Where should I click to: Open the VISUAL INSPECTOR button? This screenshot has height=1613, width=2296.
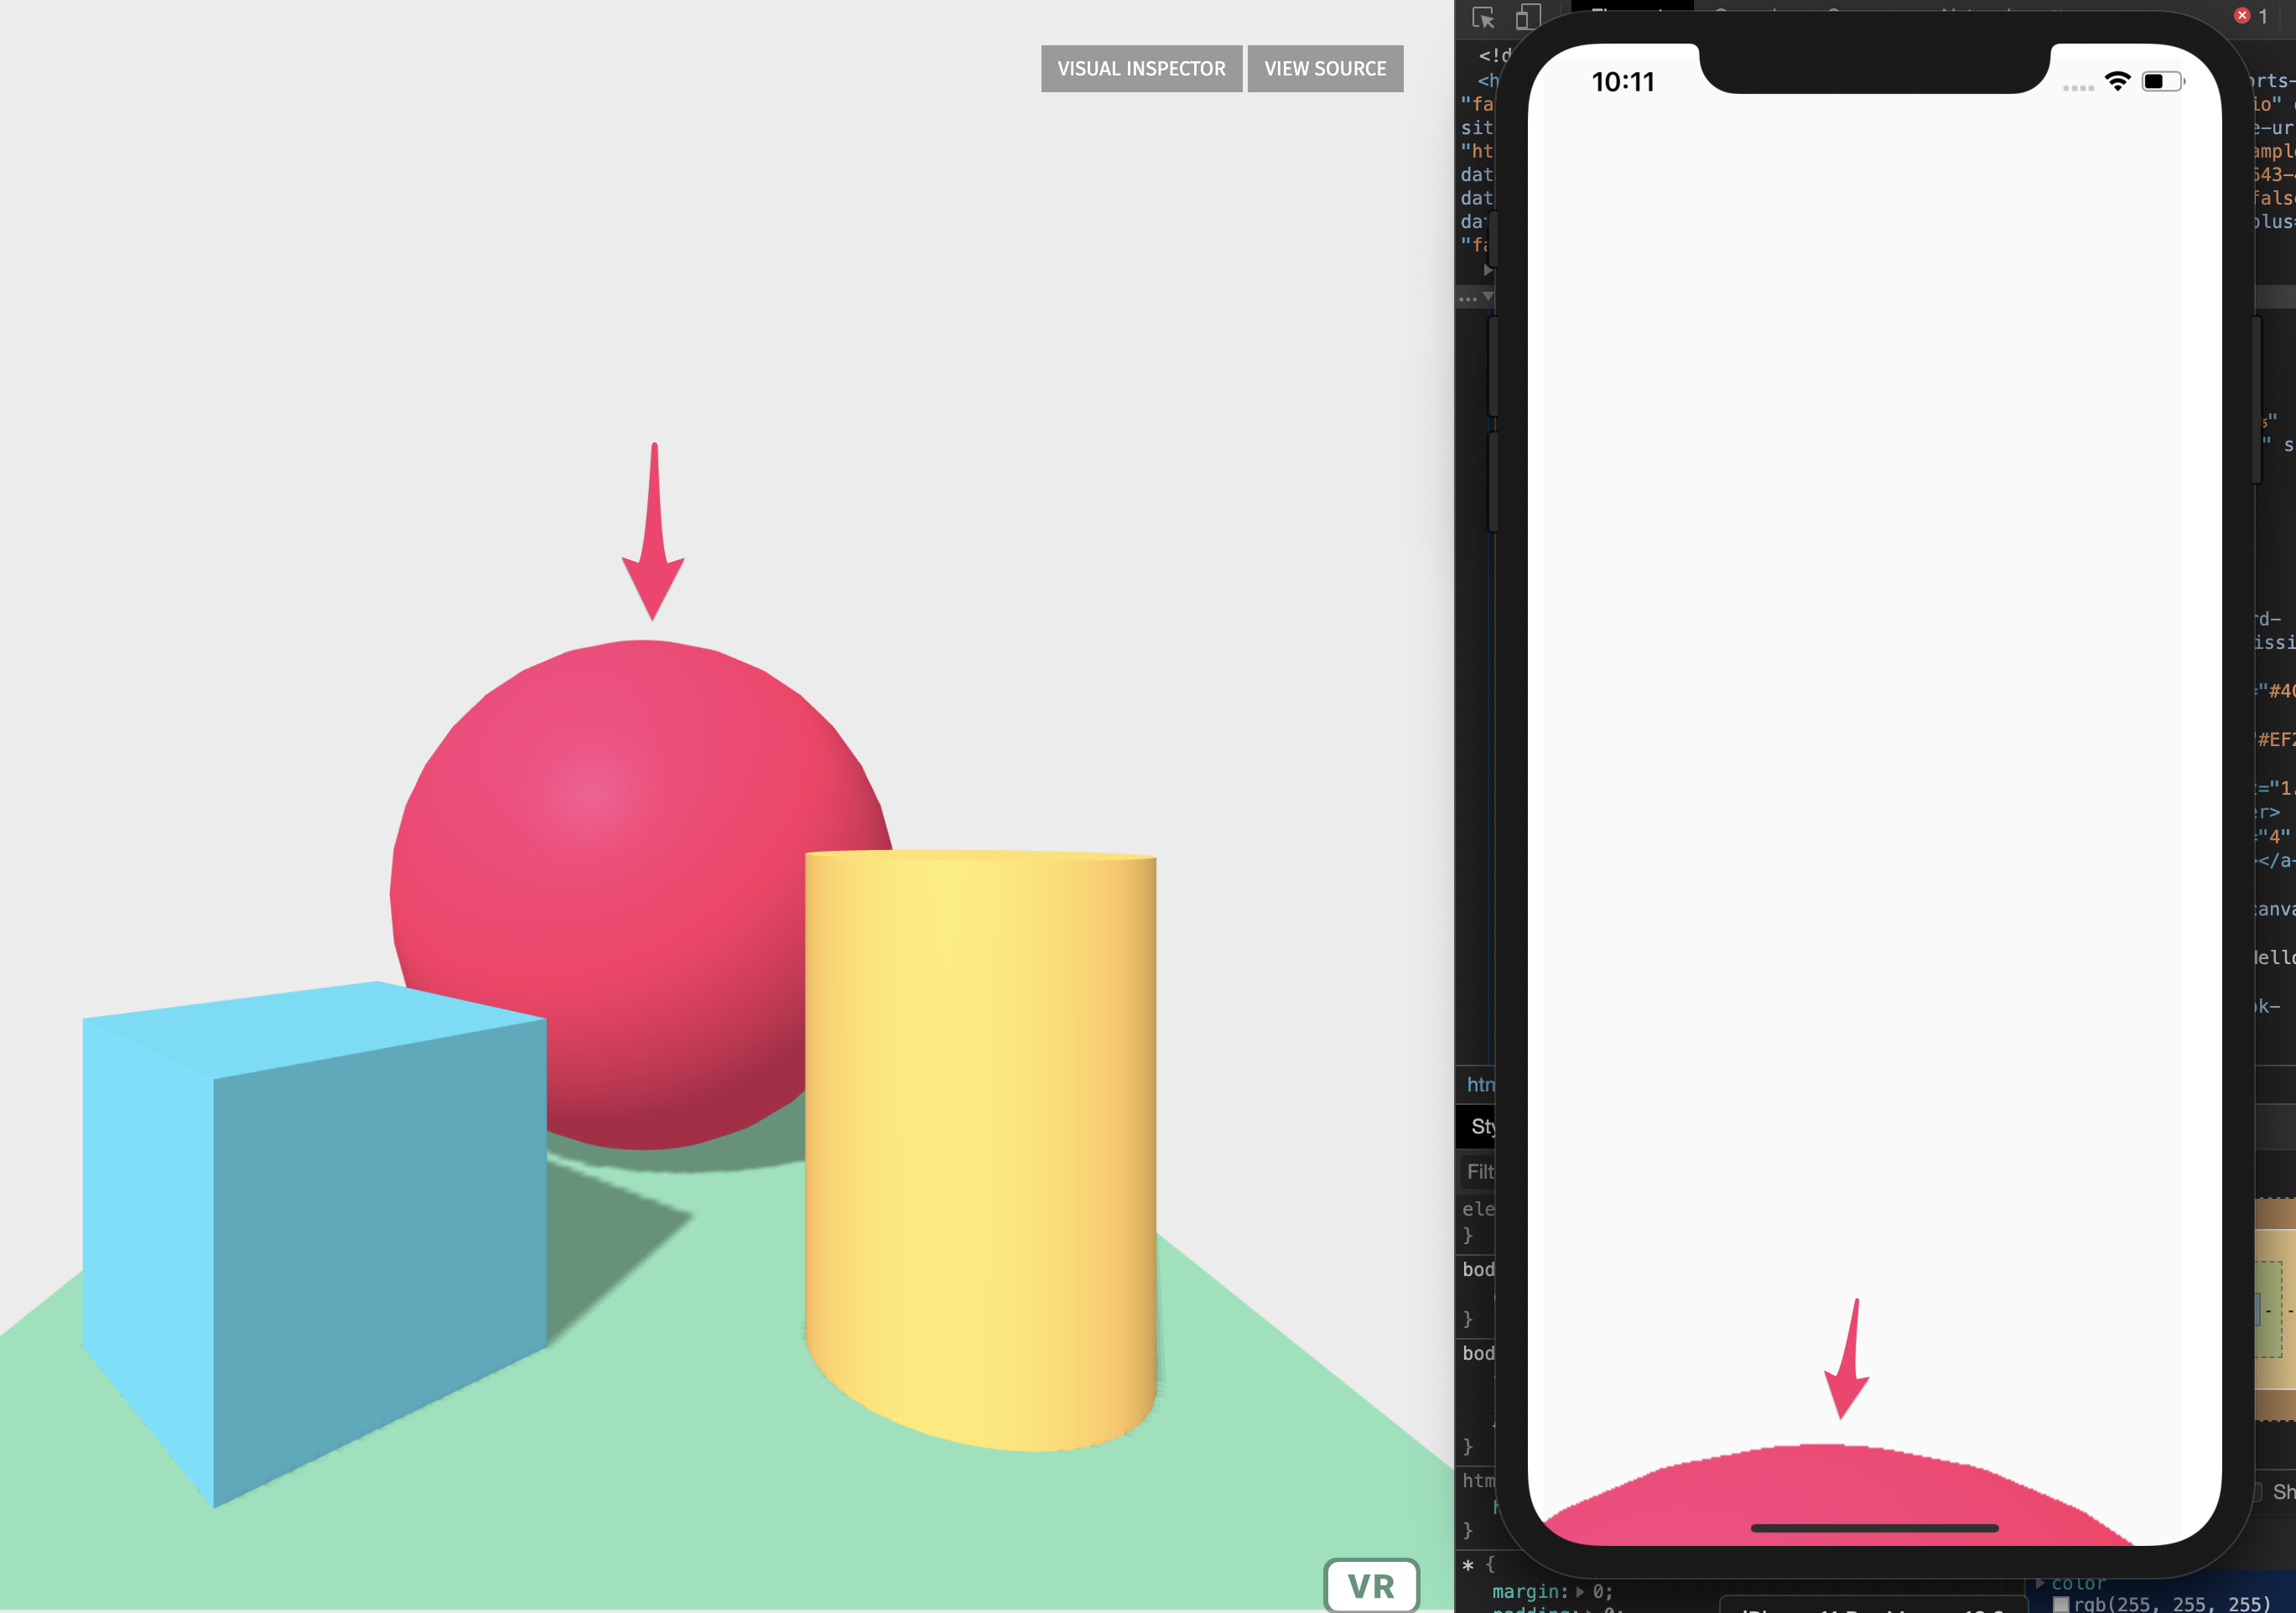click(x=1141, y=69)
